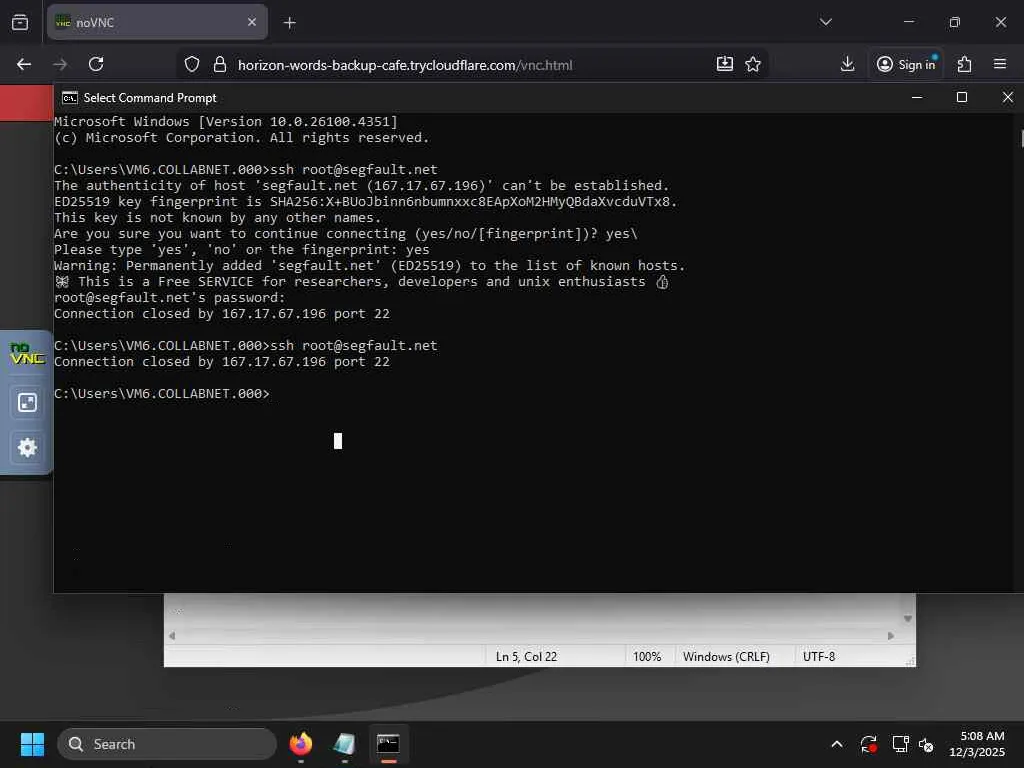Open the Windows Start menu
The height and width of the screenshot is (768, 1024).
coord(32,744)
